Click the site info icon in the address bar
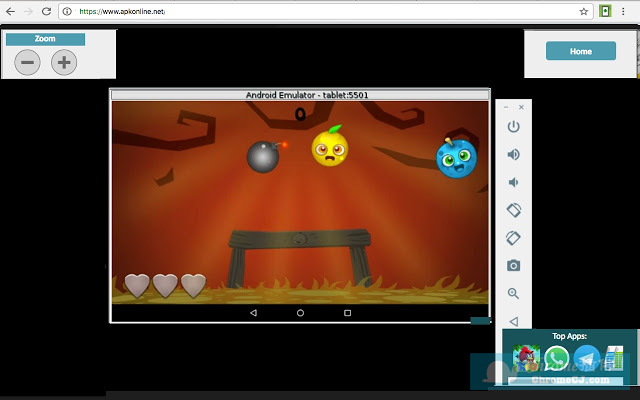640x400 pixels. click(67, 11)
